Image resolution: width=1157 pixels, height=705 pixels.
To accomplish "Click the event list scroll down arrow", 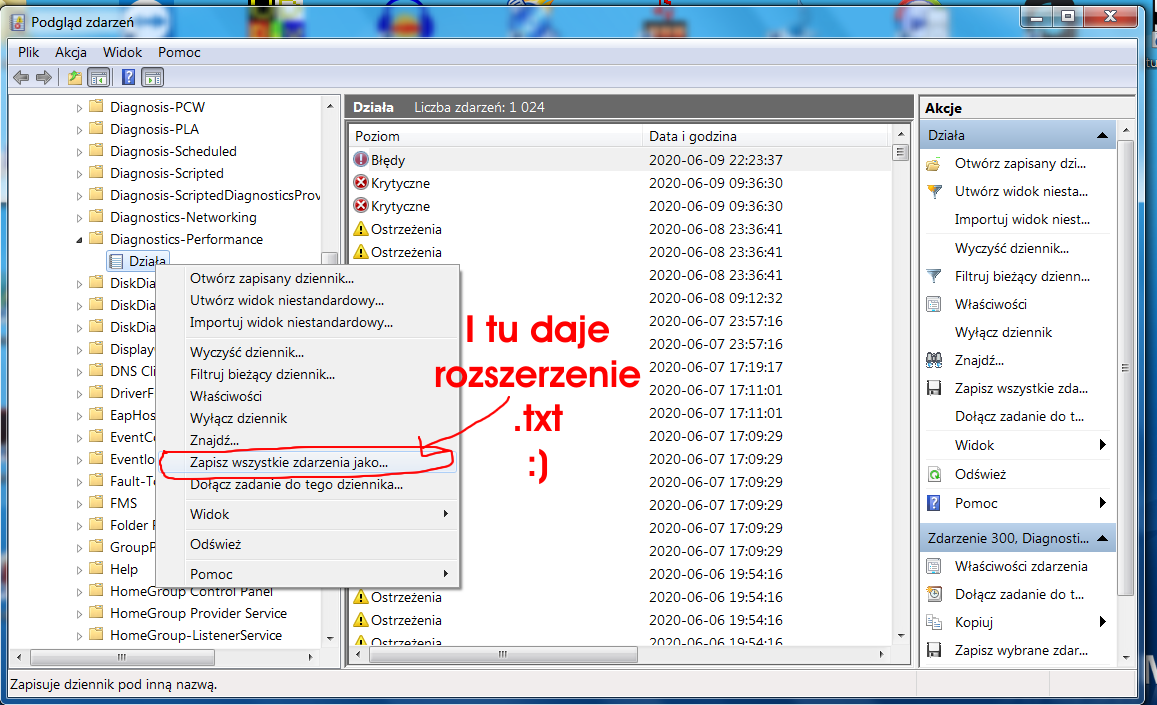I will tap(900, 636).
